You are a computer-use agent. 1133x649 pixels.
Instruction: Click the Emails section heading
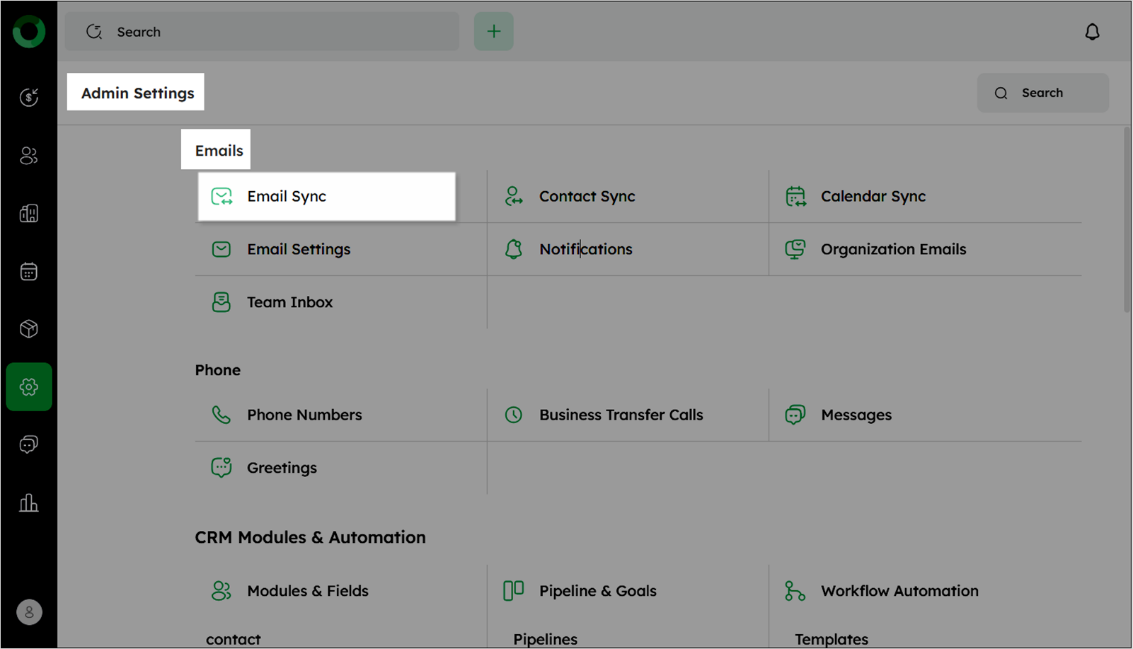[x=219, y=150]
